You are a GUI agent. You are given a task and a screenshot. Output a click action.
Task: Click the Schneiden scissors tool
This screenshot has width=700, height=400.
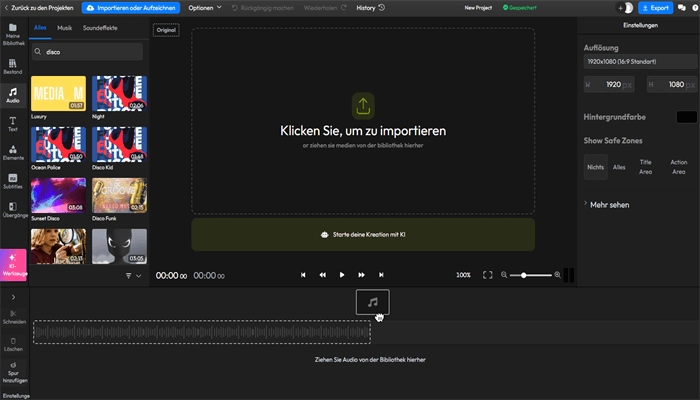(x=14, y=317)
